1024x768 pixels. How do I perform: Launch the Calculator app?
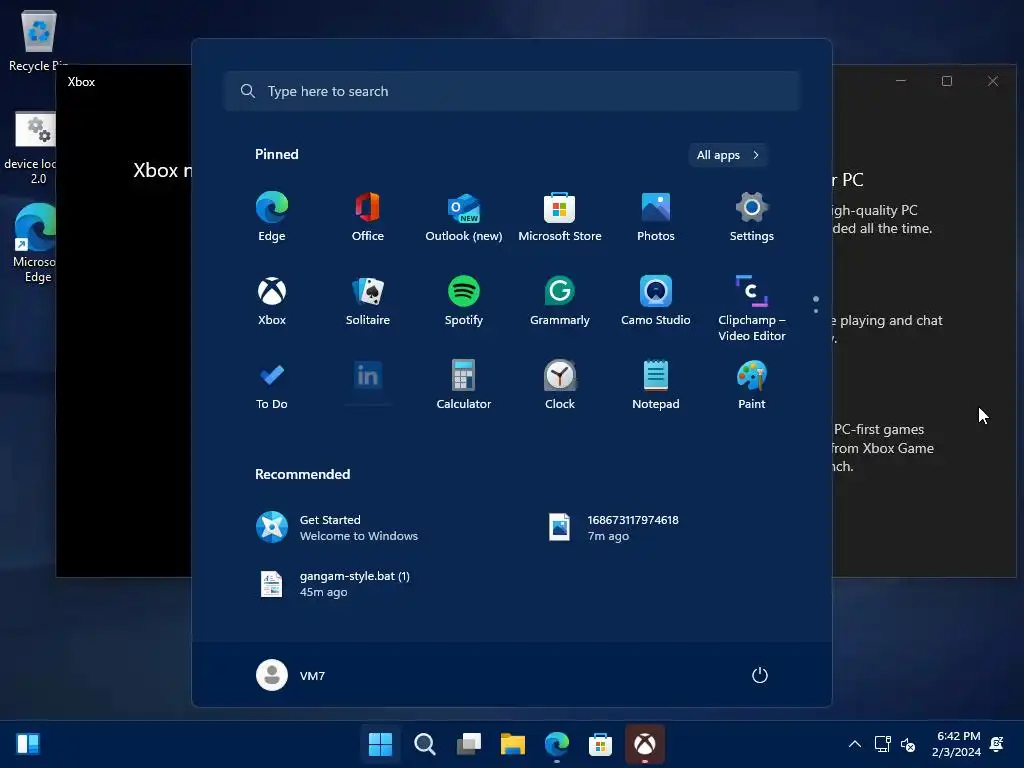tap(464, 385)
